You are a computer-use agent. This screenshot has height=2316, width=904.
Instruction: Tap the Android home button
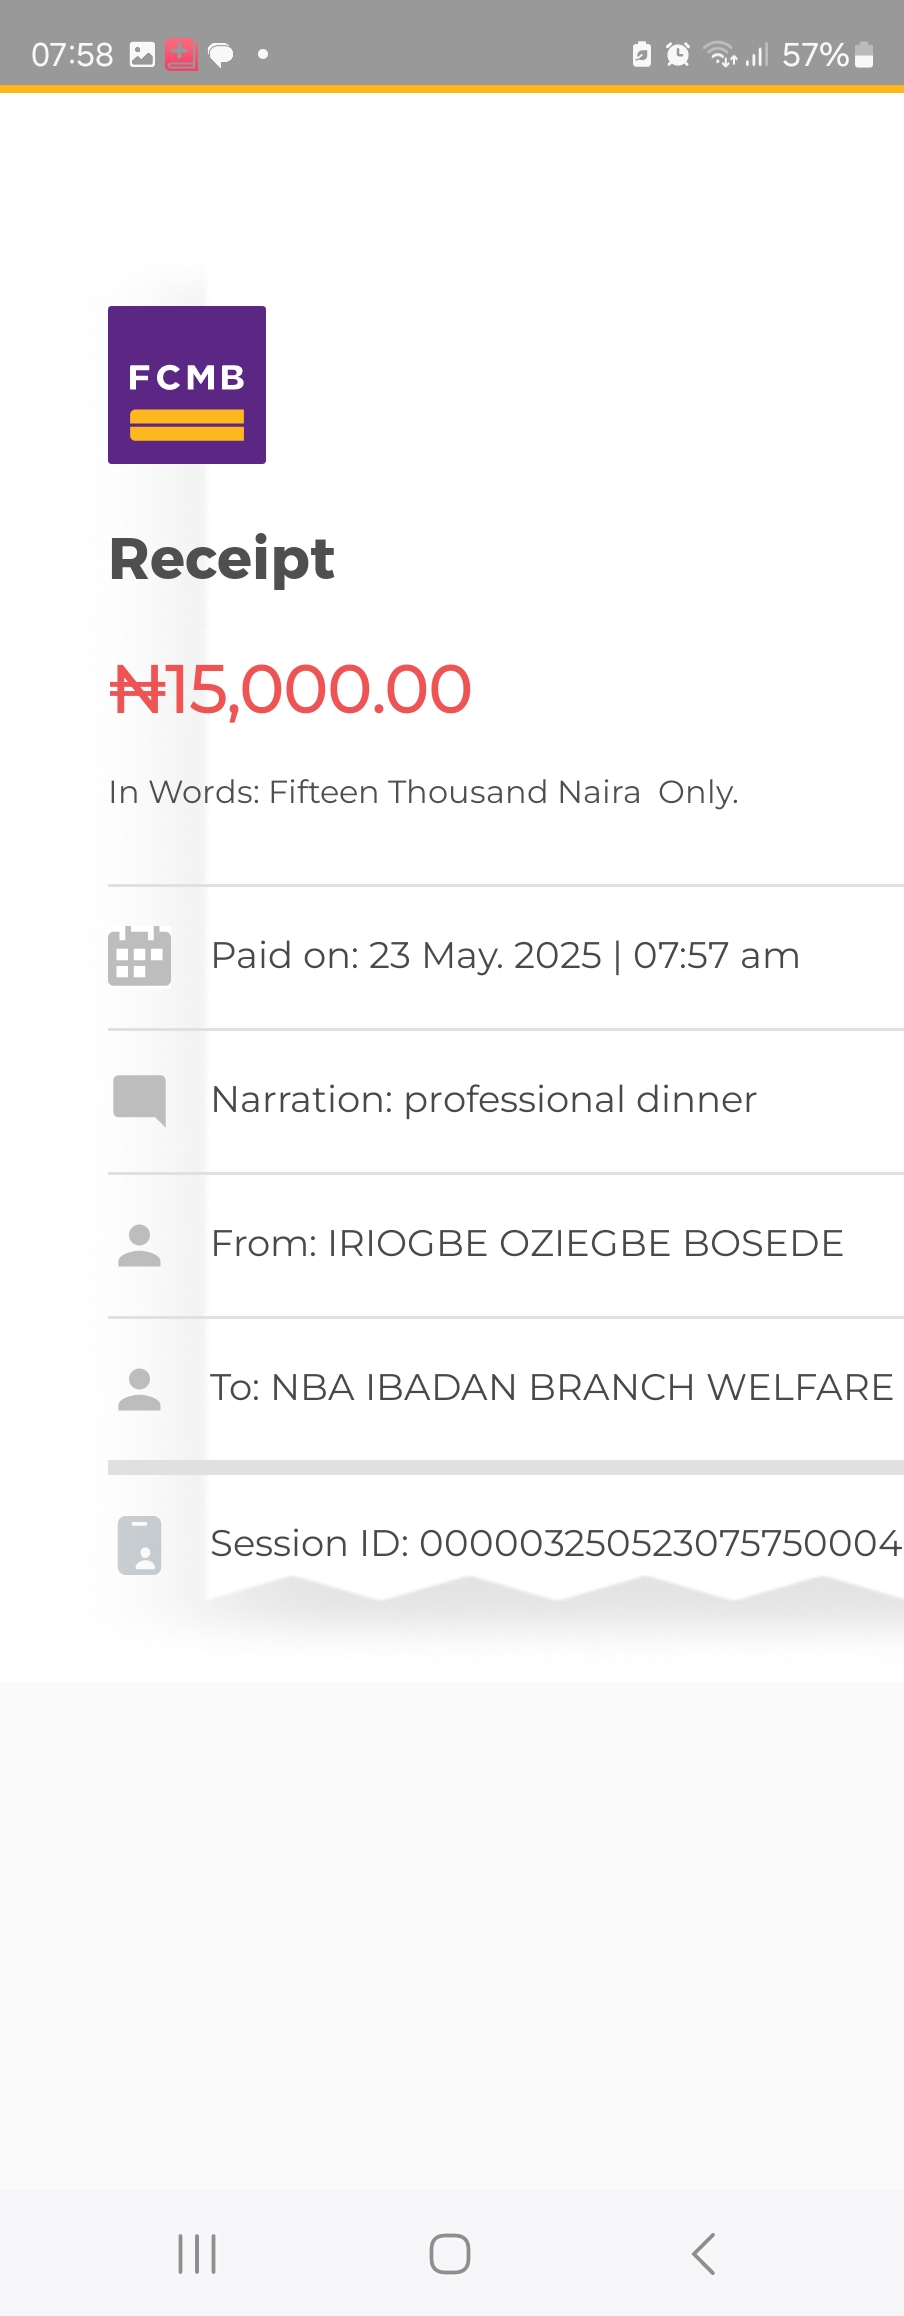[x=450, y=2254]
